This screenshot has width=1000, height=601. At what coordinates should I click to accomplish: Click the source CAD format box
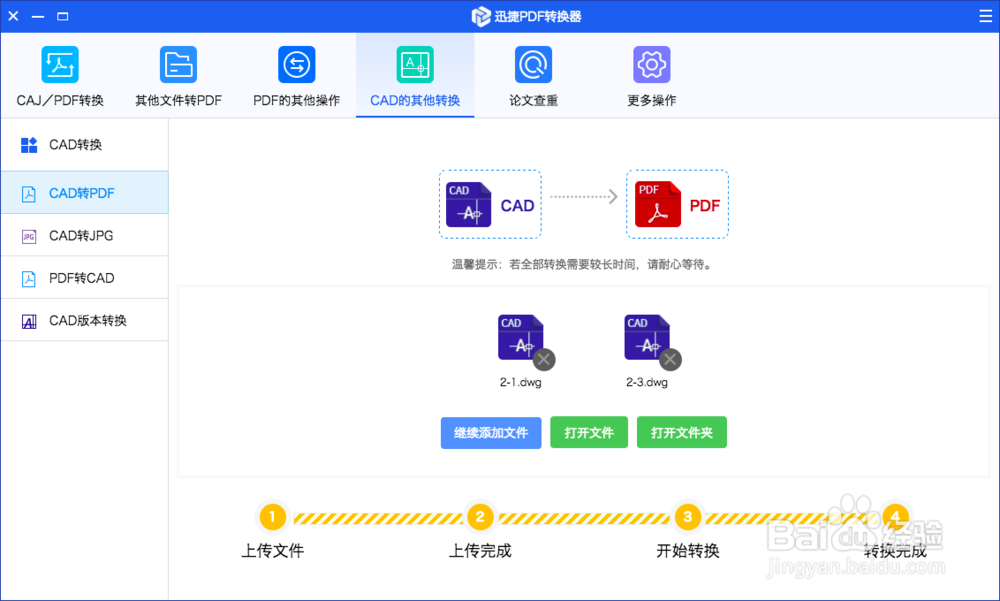coord(490,204)
